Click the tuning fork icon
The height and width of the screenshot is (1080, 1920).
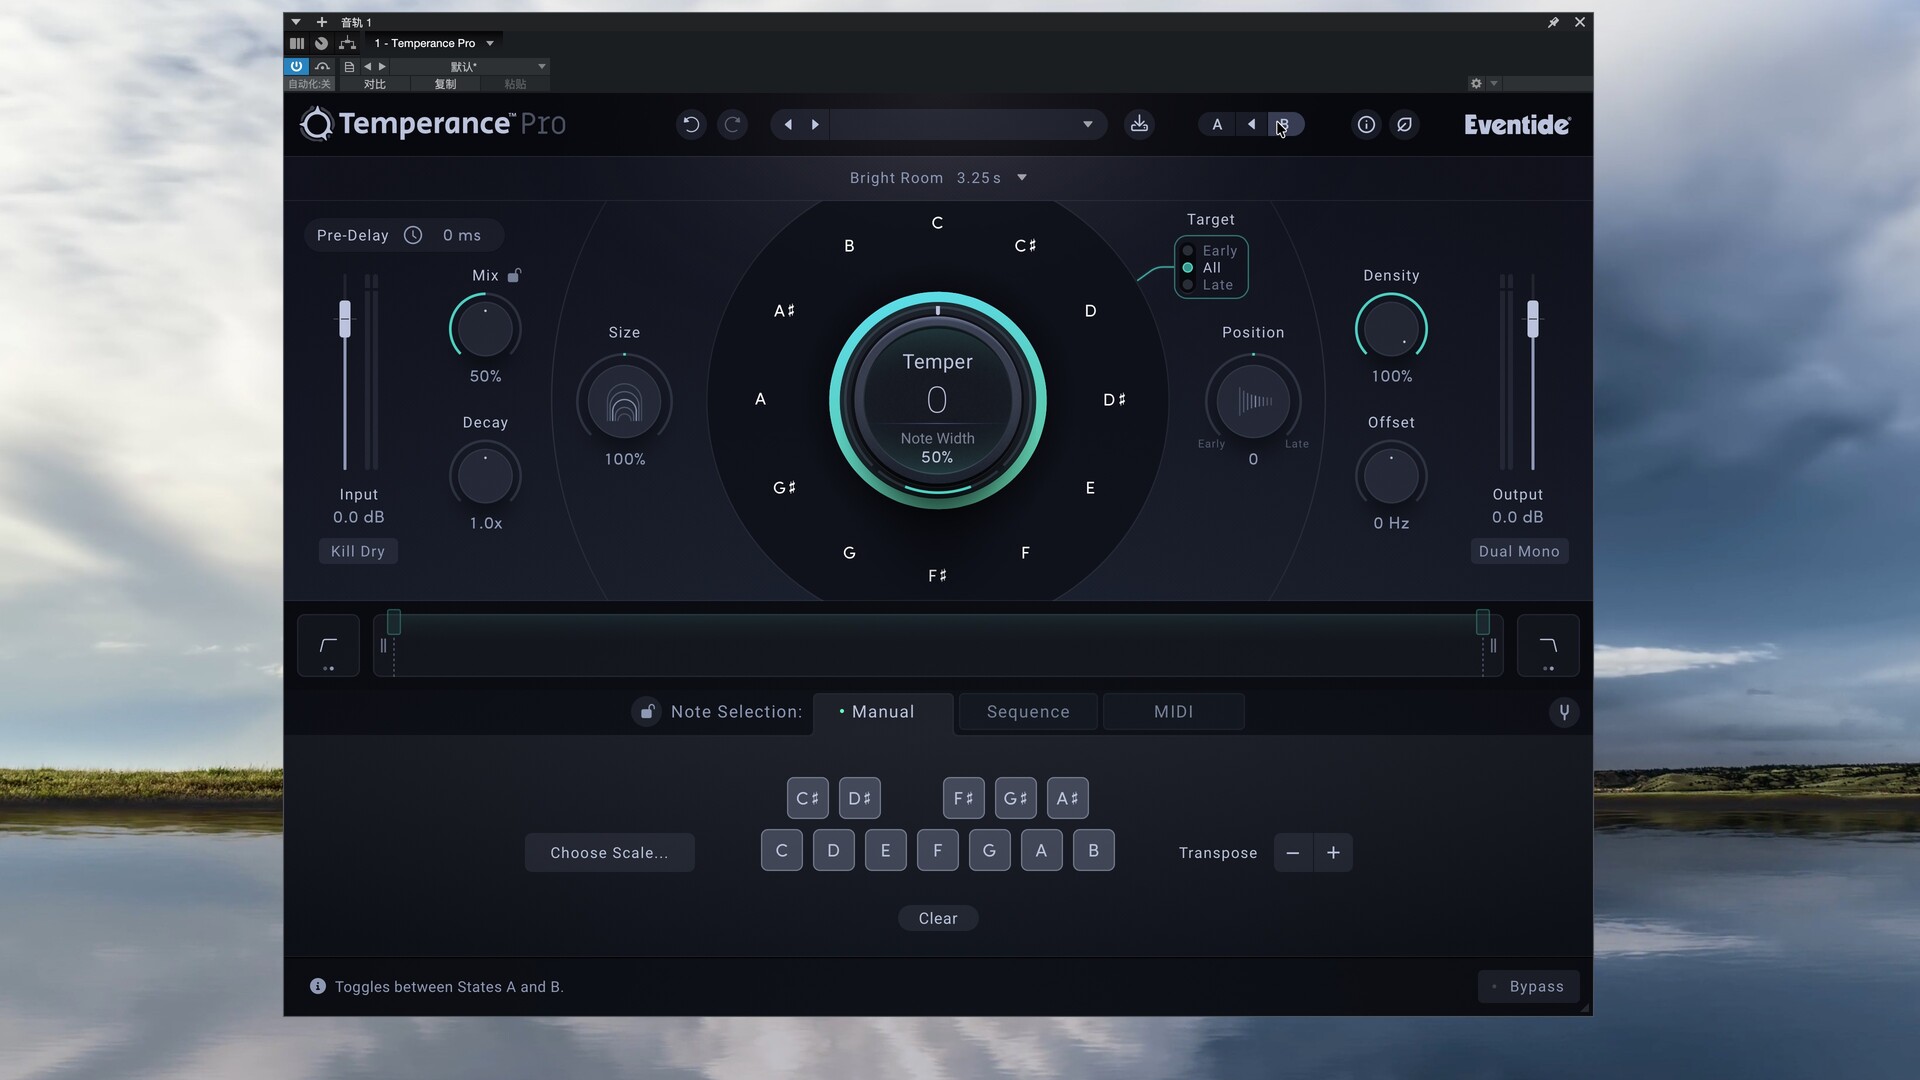[1564, 712]
